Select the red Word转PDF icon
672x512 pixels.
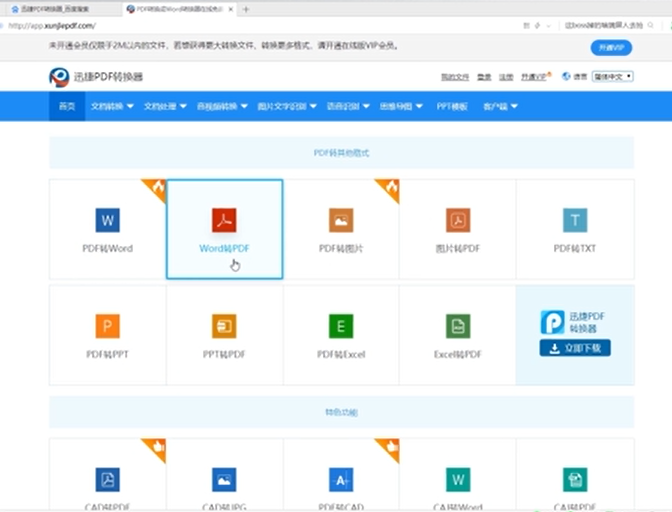point(224,220)
